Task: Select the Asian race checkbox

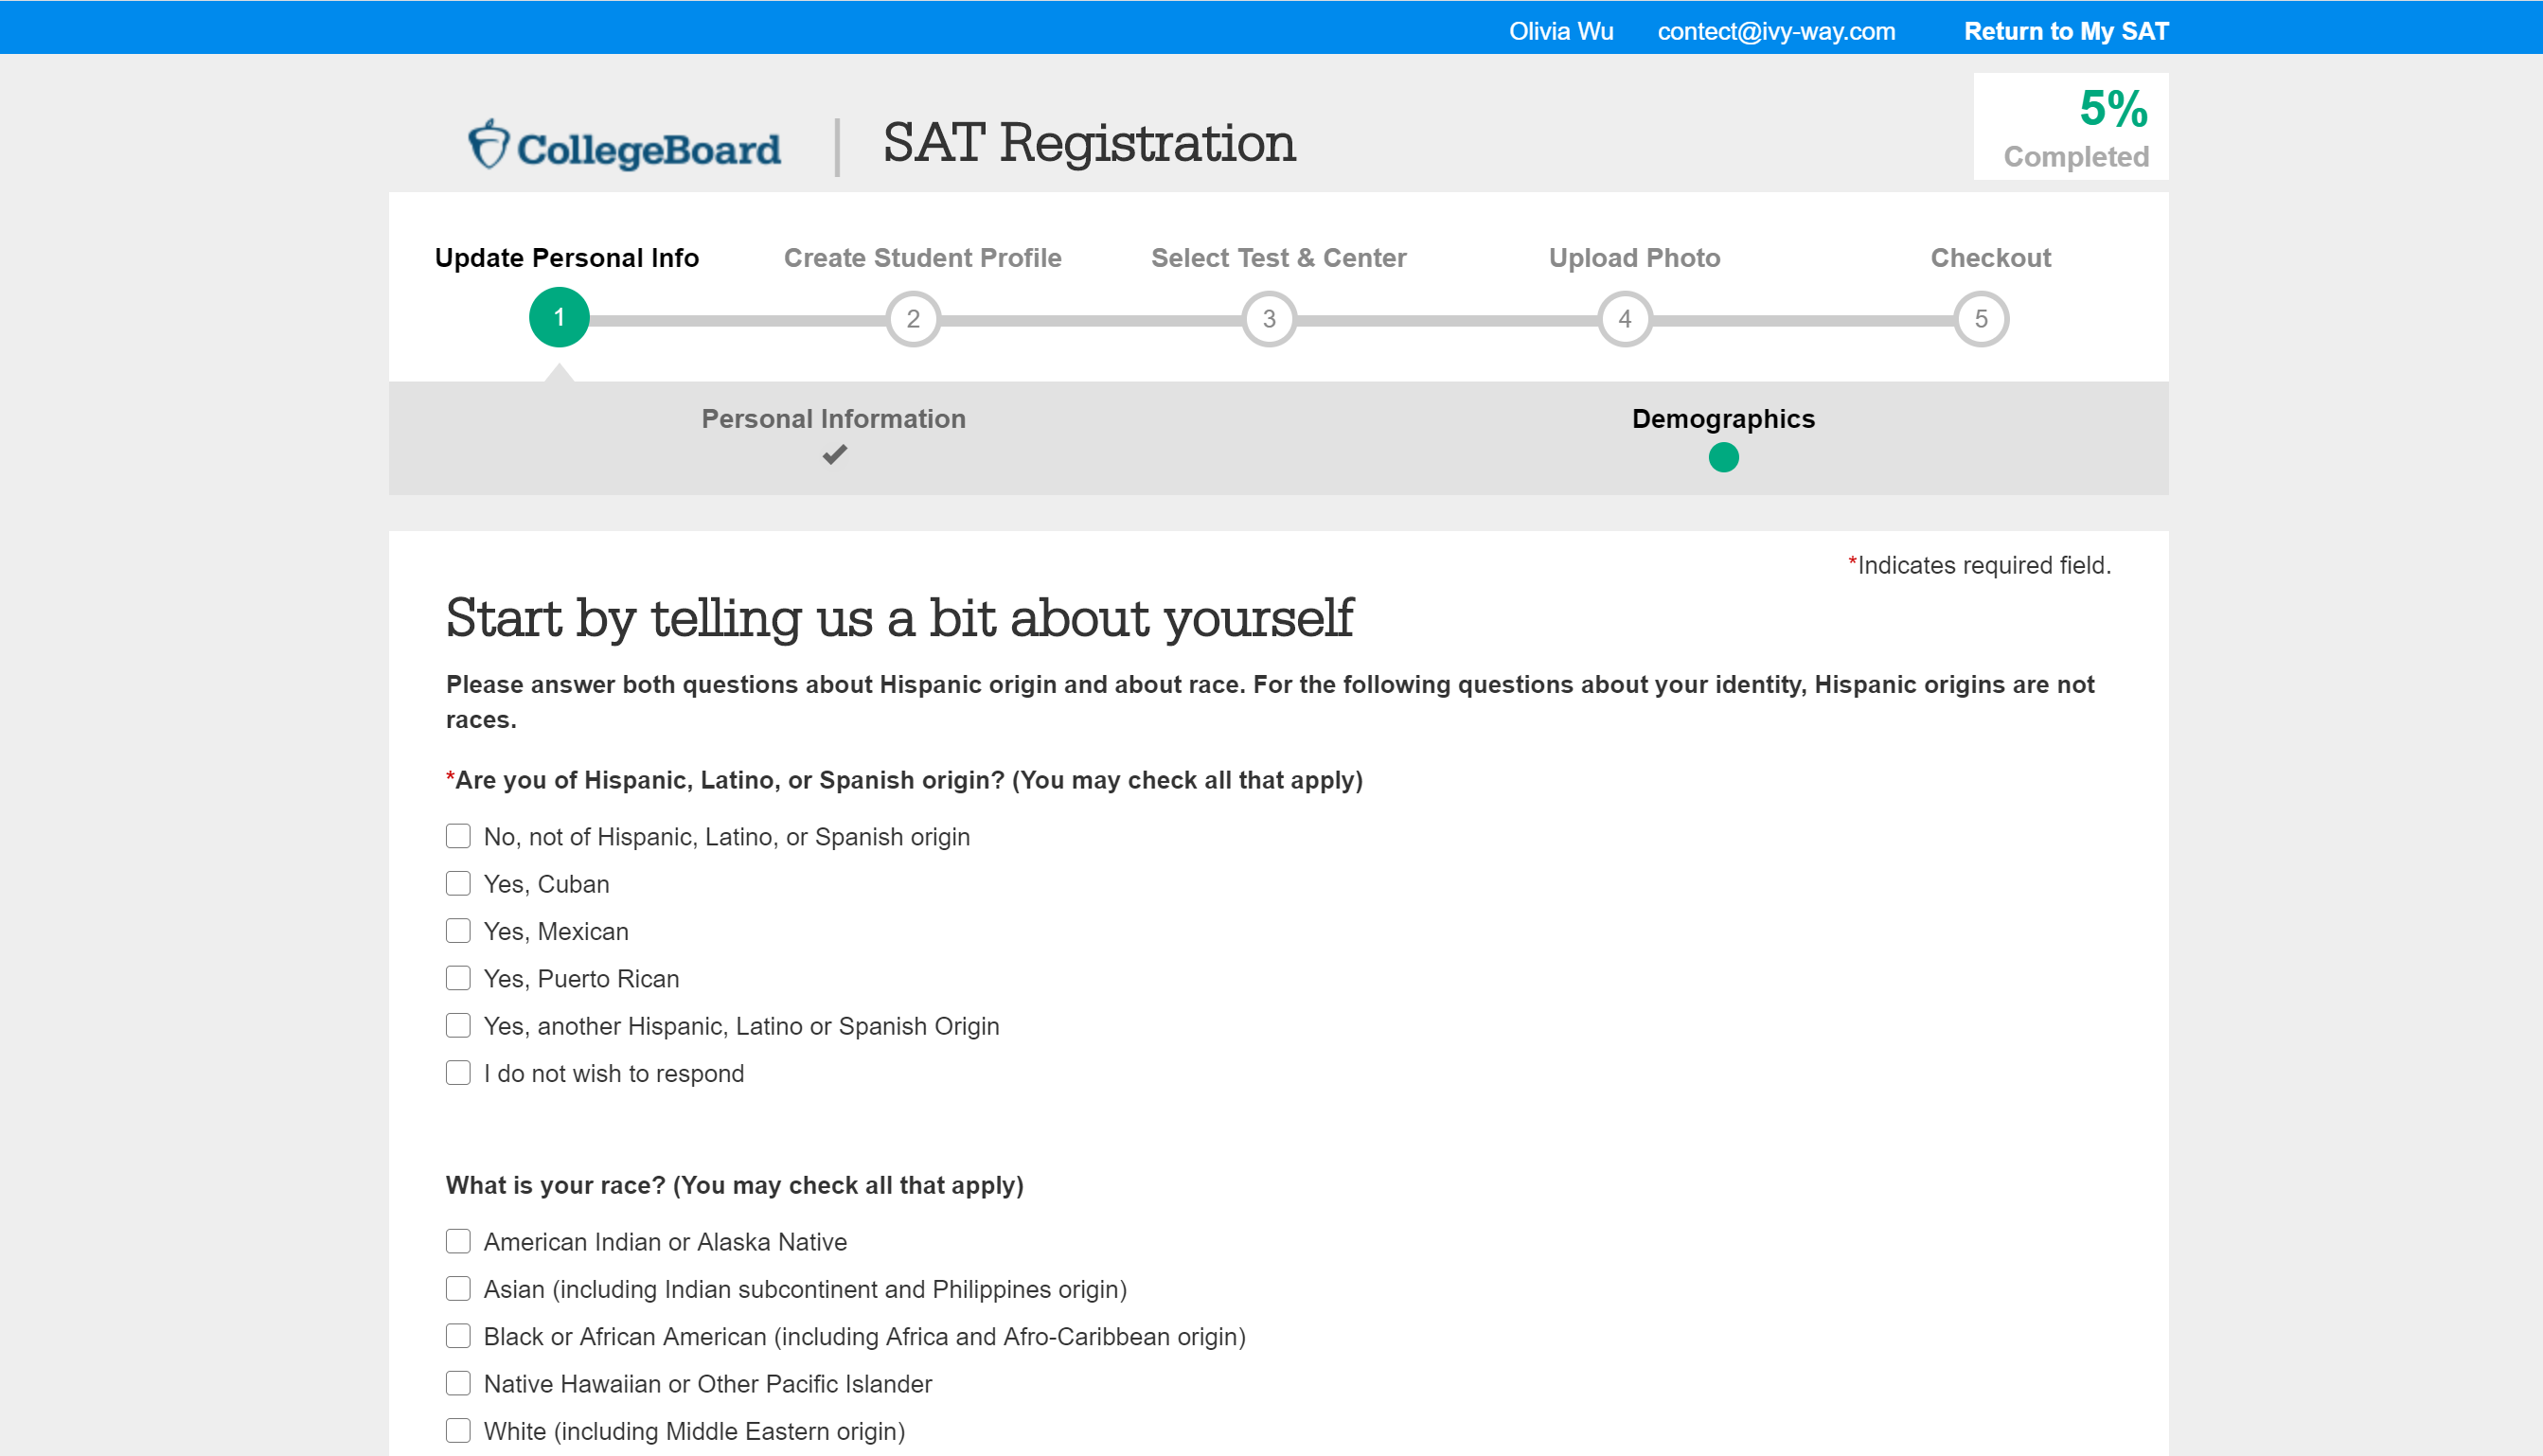Action: click(x=458, y=1289)
